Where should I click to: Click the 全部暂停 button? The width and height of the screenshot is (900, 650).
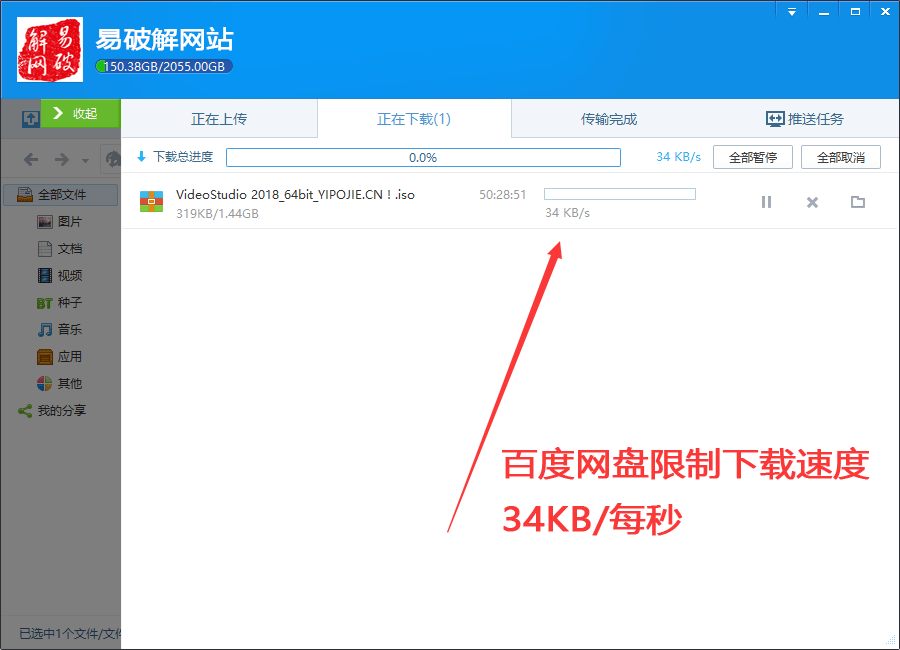click(752, 157)
